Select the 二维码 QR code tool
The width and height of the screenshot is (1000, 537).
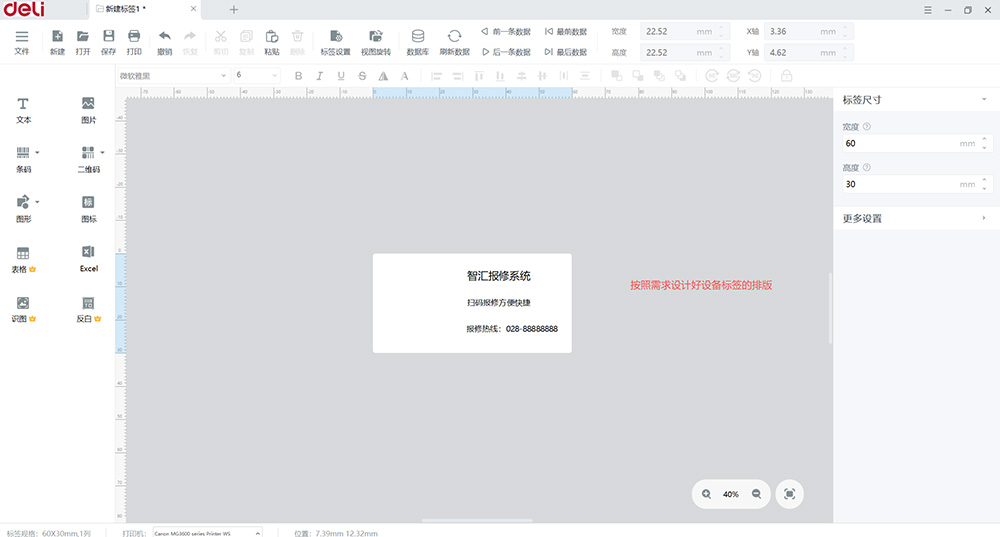click(x=88, y=159)
